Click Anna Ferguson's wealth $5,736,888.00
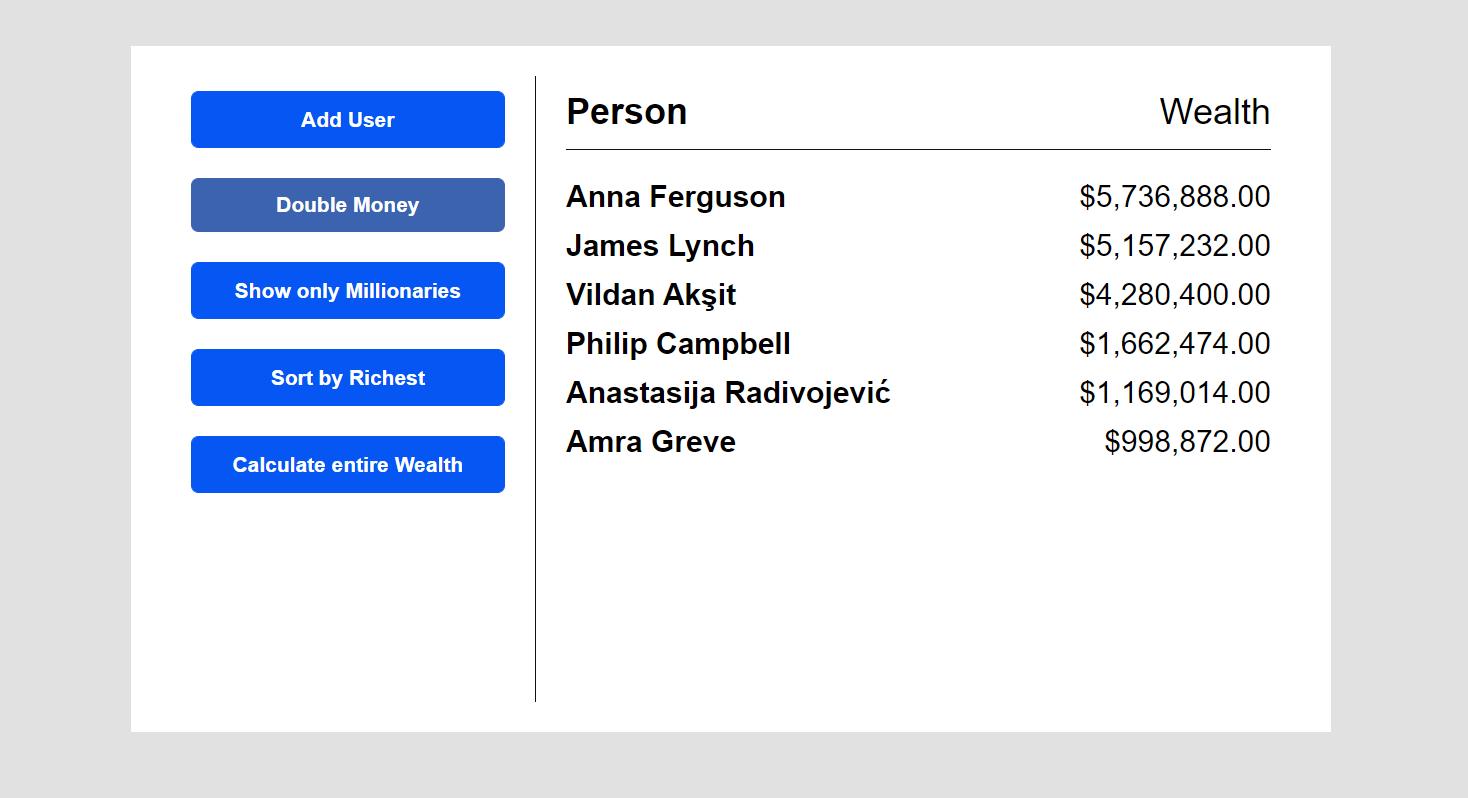This screenshot has height=798, width=1468. pos(1174,197)
